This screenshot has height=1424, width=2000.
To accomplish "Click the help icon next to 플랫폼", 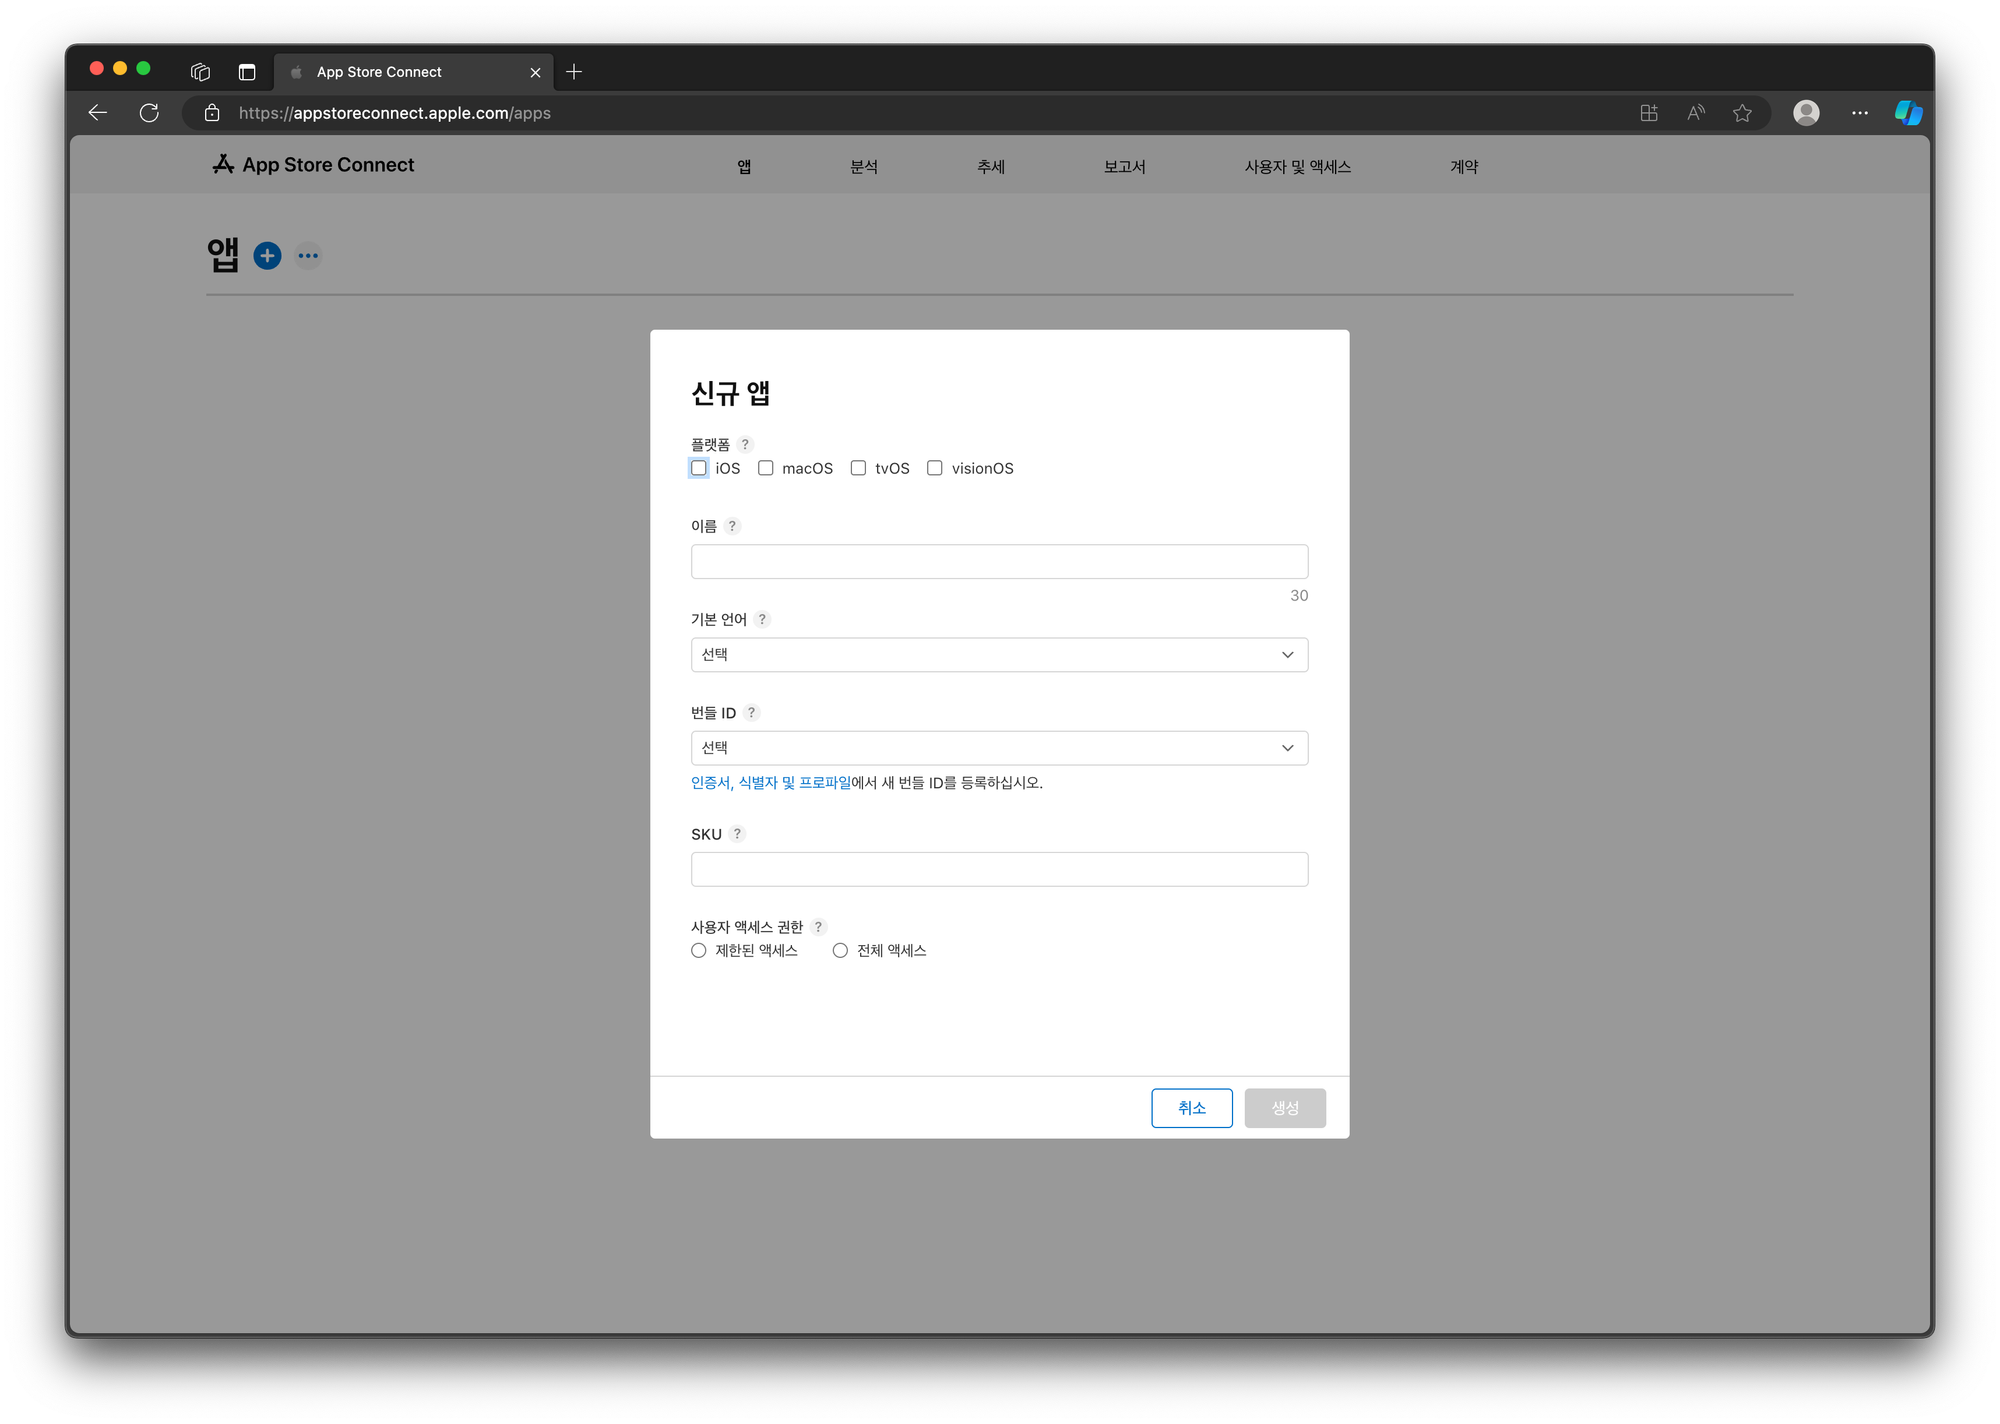I will click(745, 444).
